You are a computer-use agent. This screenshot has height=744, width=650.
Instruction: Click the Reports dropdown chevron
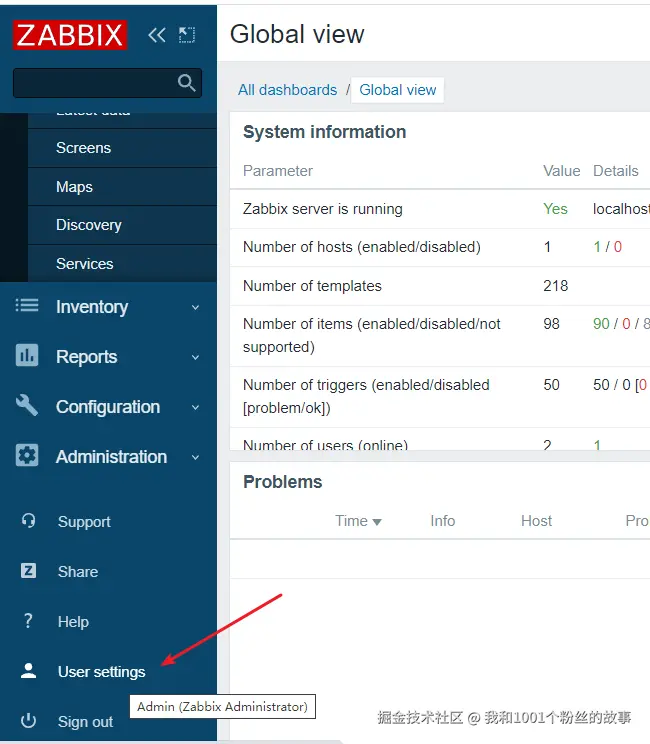click(195, 357)
